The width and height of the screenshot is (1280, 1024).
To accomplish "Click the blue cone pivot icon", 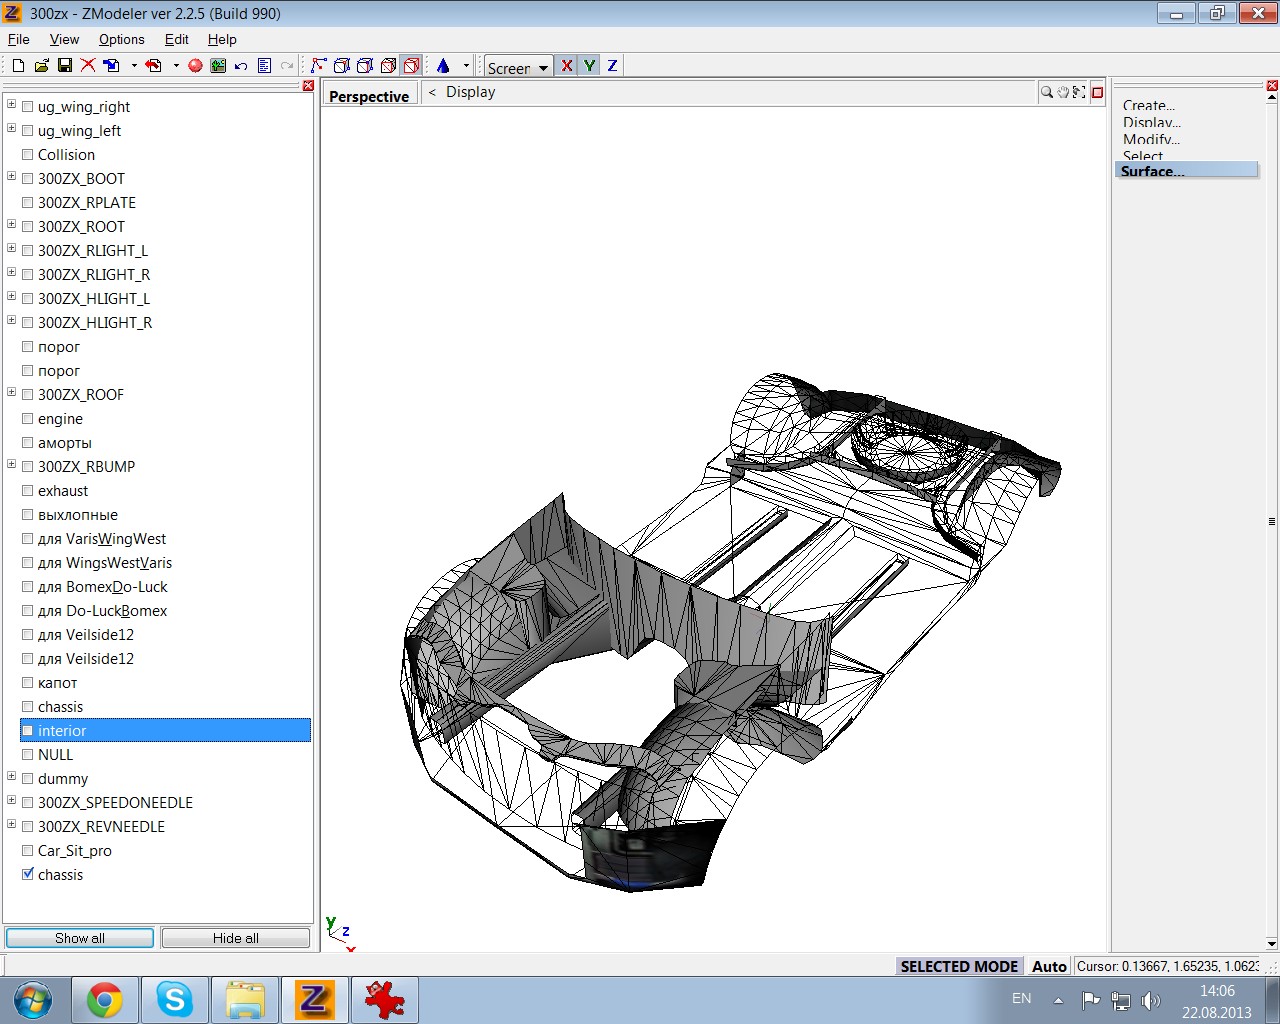I will [443, 66].
